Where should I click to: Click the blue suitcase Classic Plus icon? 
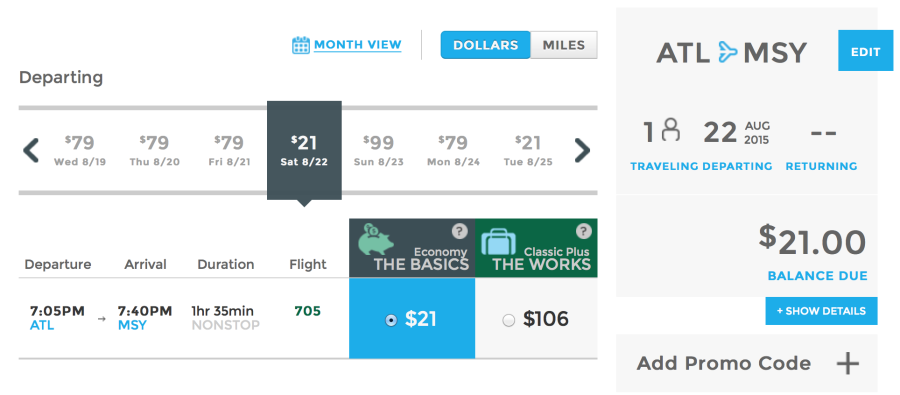pyautogui.click(x=498, y=243)
